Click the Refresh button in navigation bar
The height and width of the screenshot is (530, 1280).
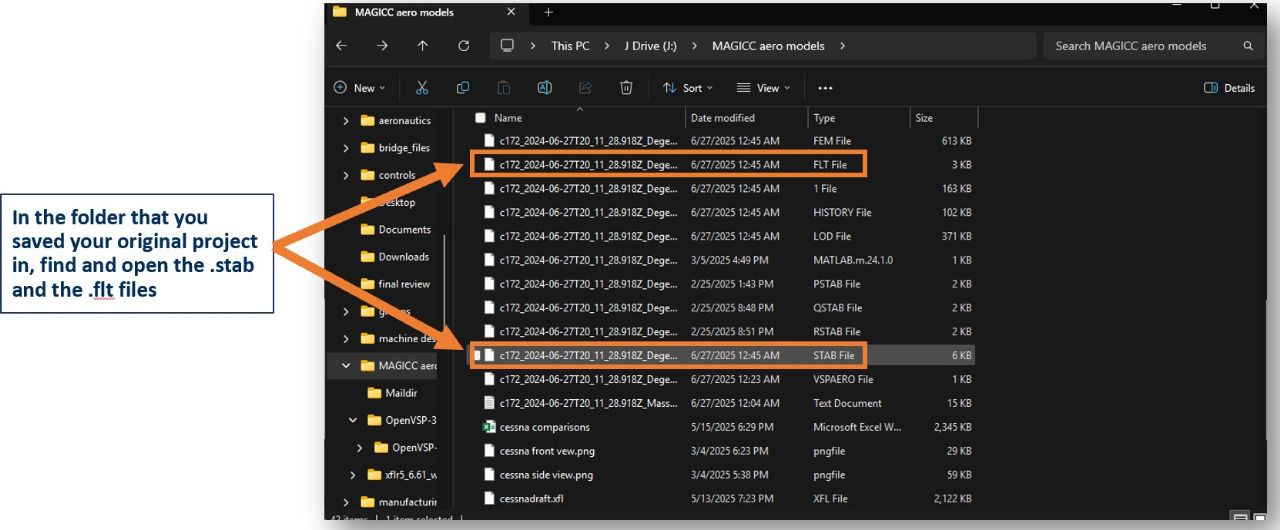tap(463, 46)
